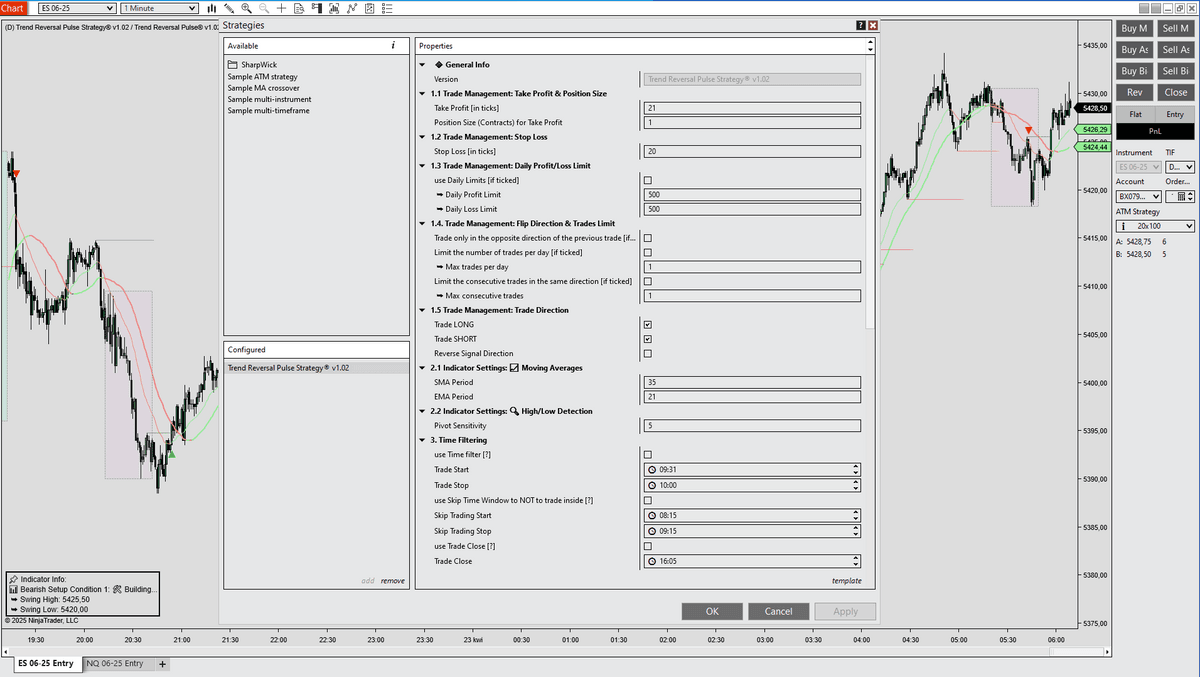Image resolution: width=1200 pixels, height=677 pixels.
Task: Open the Data Box icon
Action: pos(300,8)
